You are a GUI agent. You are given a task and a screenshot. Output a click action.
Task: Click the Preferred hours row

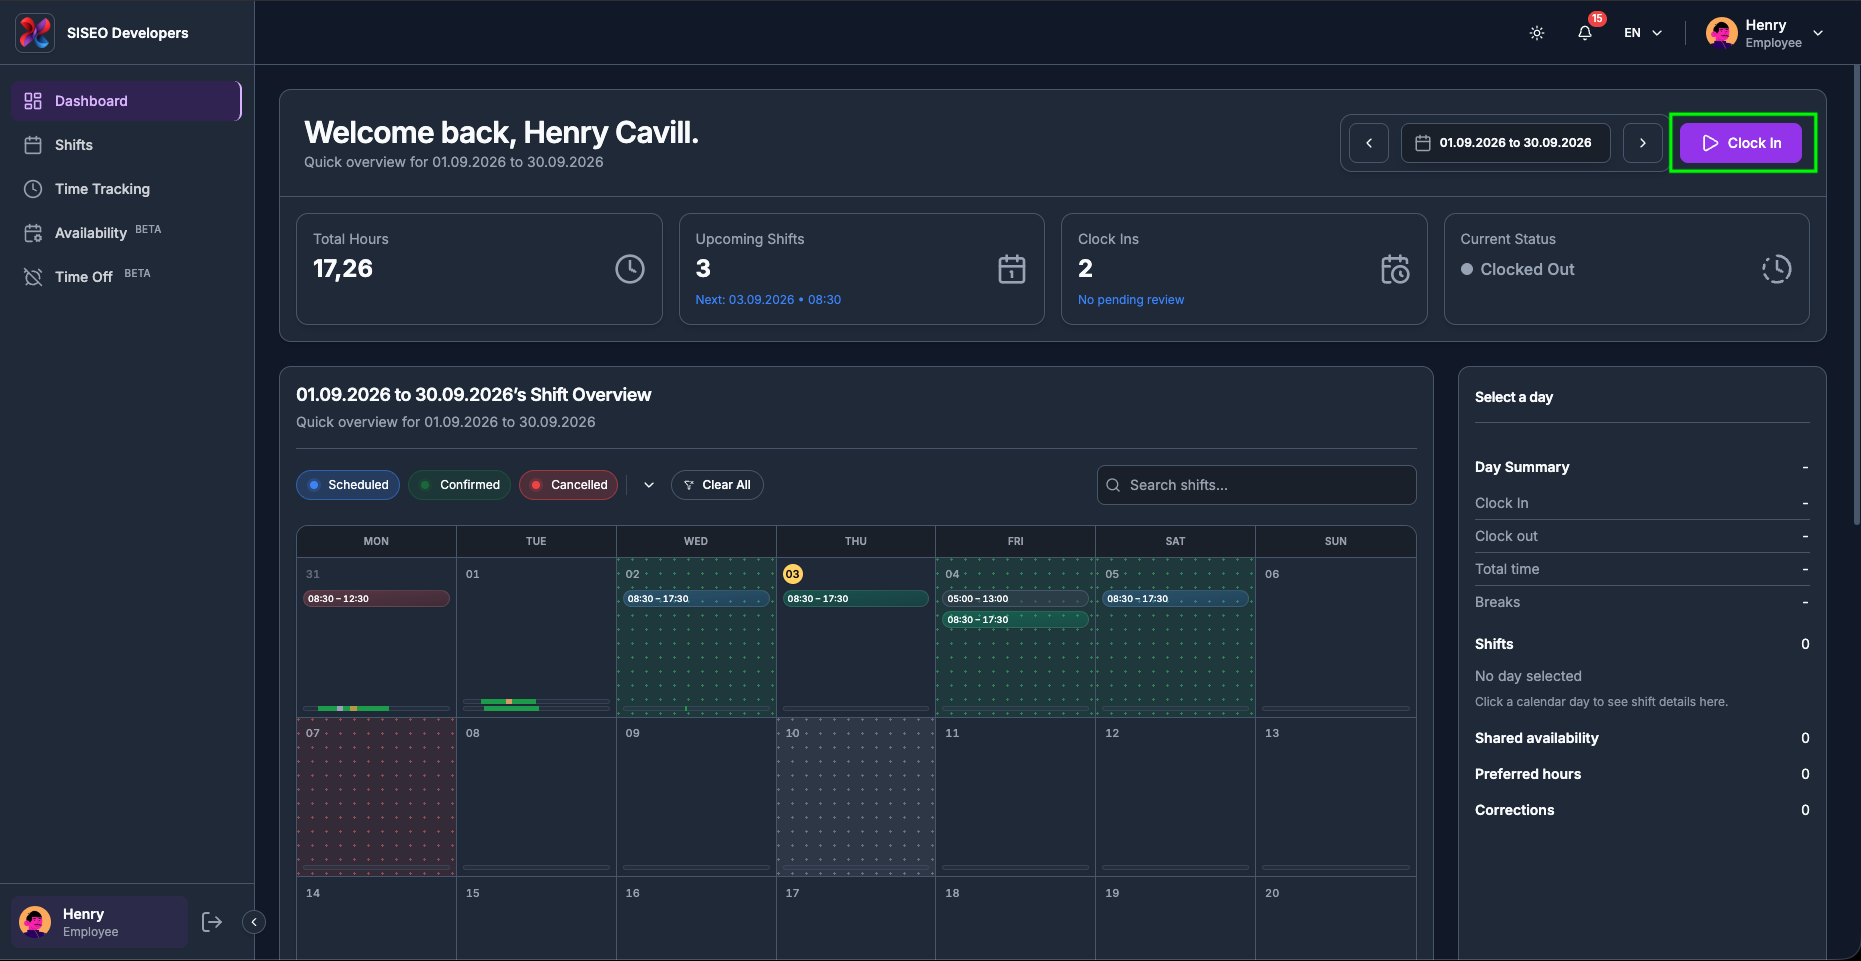pos(1642,774)
